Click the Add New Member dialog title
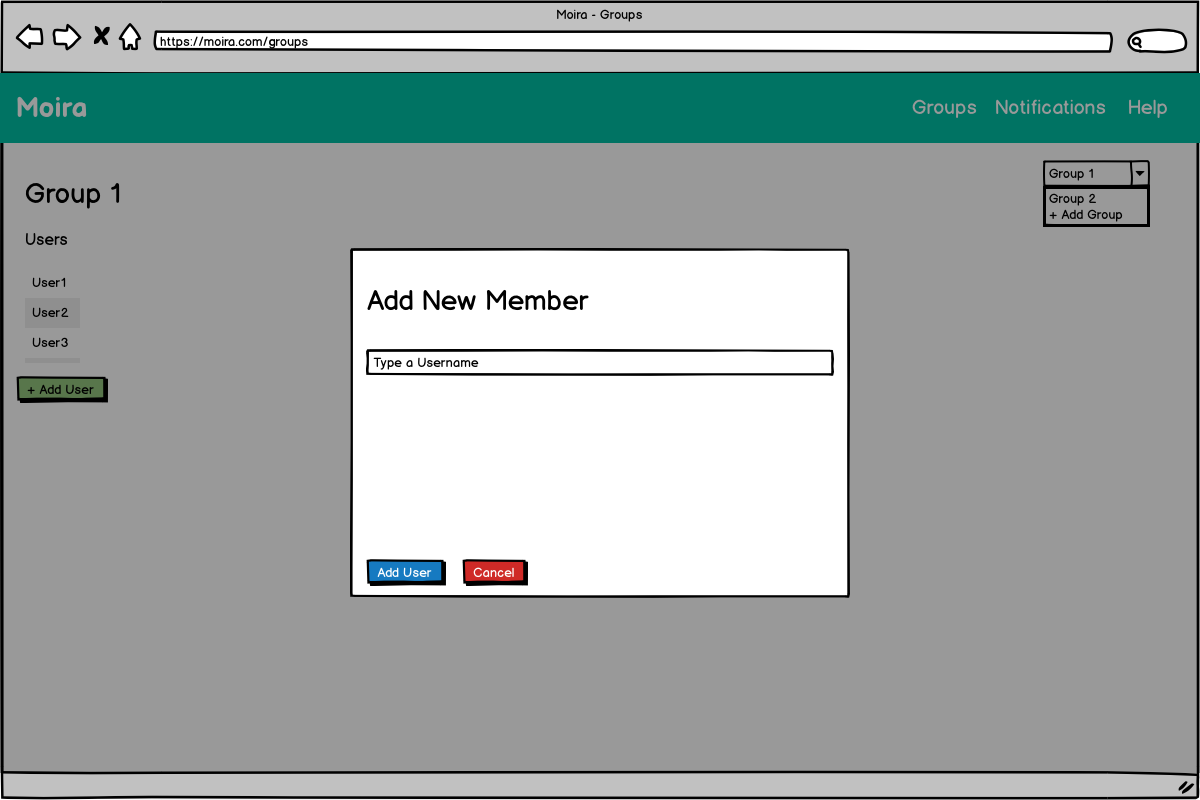Image resolution: width=1200 pixels, height=800 pixels. (478, 300)
